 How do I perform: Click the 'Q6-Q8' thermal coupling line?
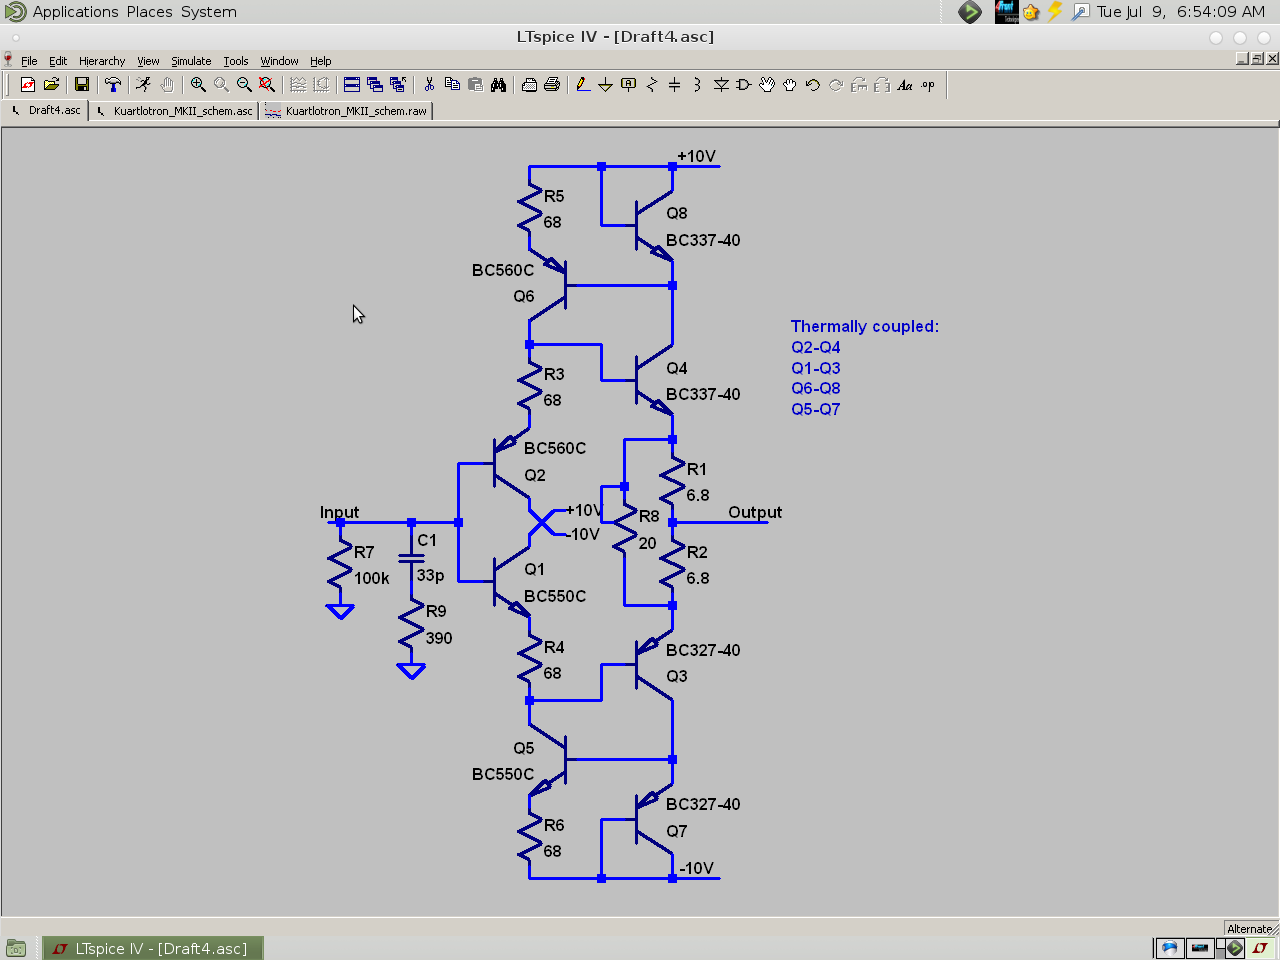816,388
